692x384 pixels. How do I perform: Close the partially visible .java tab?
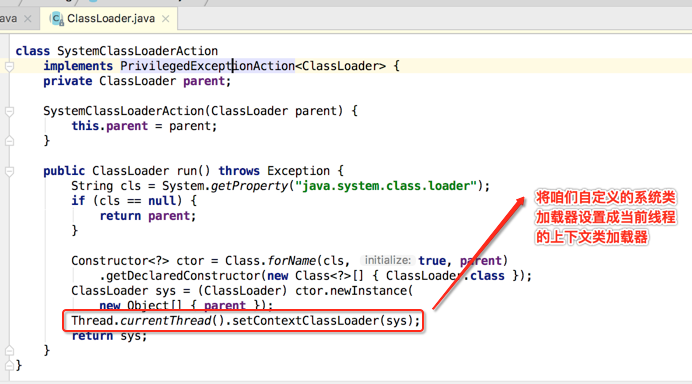[27, 19]
